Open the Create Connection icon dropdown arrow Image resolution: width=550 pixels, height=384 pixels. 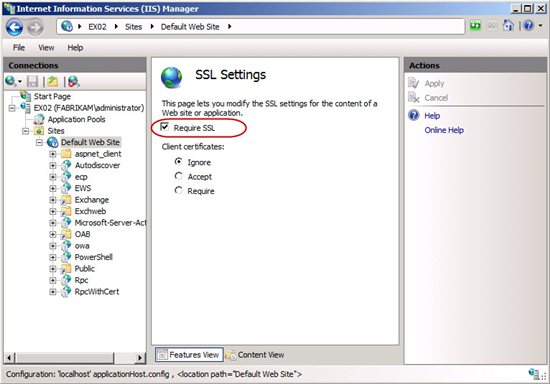[20, 82]
